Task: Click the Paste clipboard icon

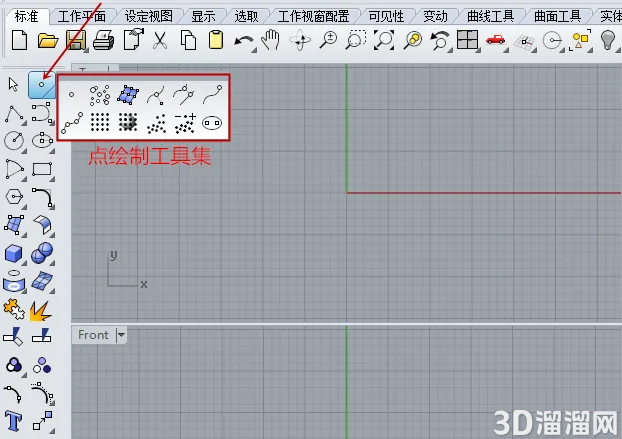Action: [x=216, y=40]
